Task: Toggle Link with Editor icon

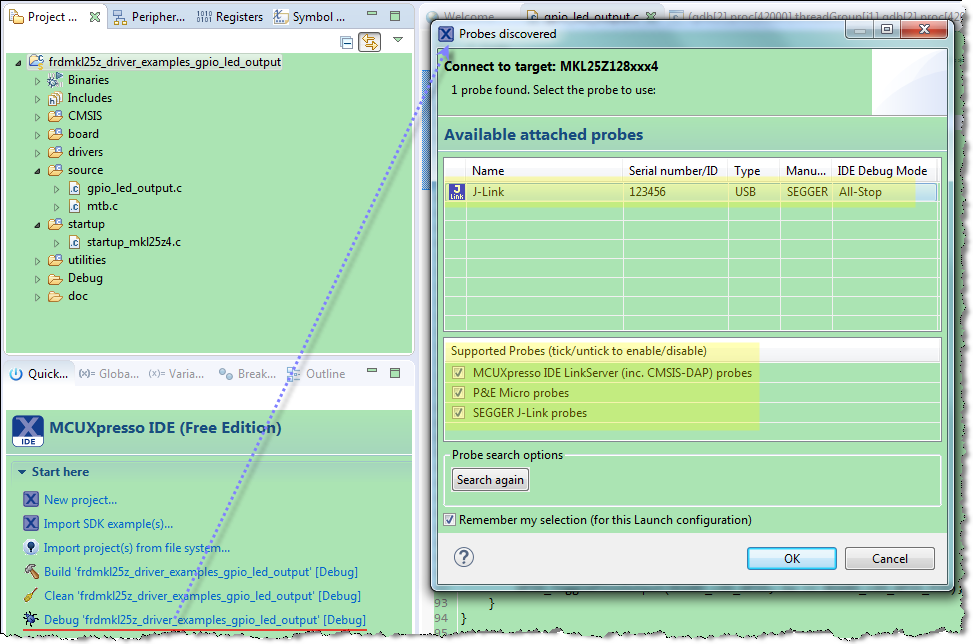Action: [x=370, y=42]
